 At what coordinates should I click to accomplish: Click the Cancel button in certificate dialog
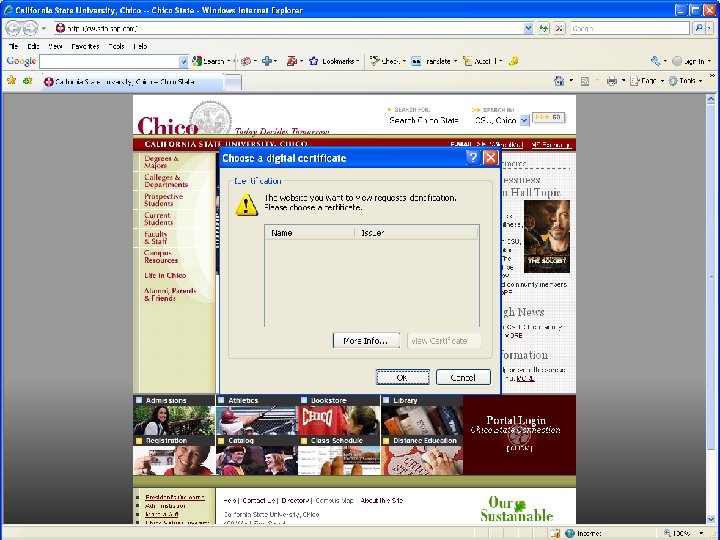coord(463,377)
